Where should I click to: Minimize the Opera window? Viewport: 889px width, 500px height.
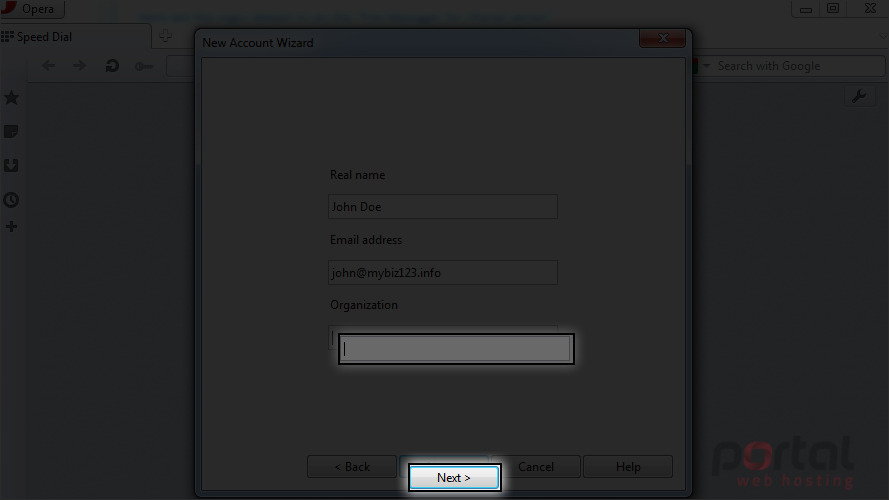806,9
